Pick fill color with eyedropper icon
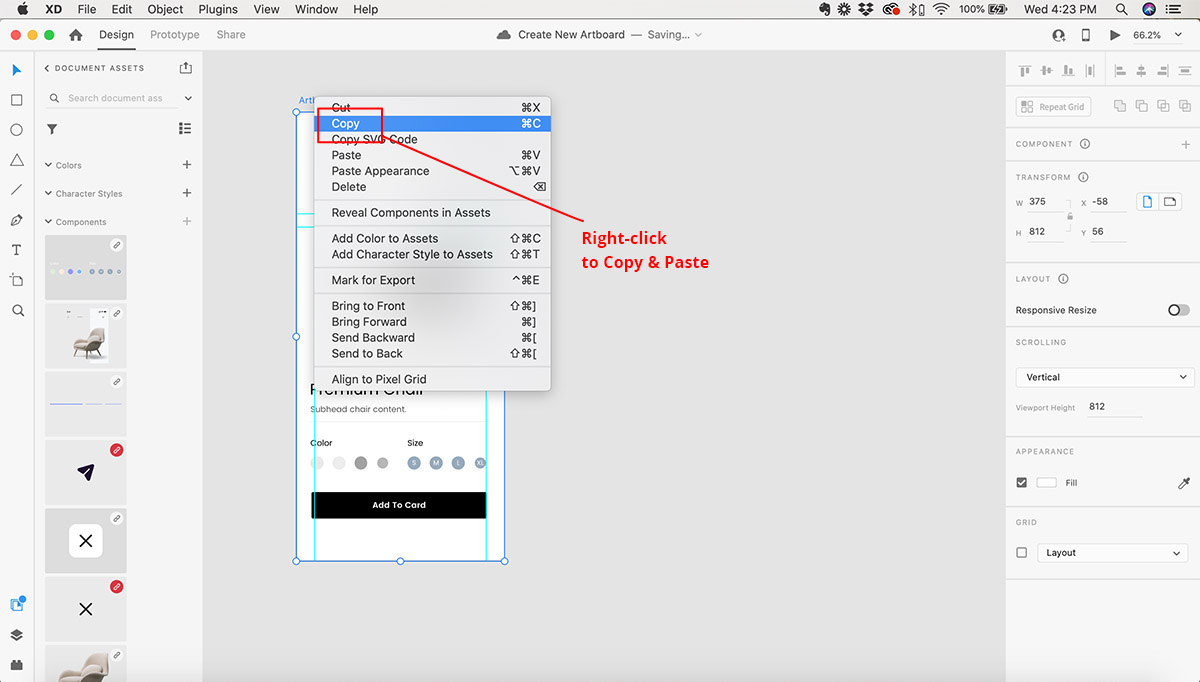This screenshot has height=682, width=1200. pyautogui.click(x=1184, y=483)
